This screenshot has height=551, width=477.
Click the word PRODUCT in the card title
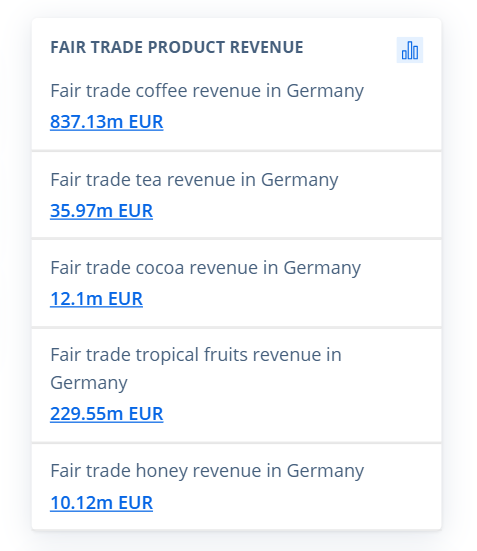[186, 47]
